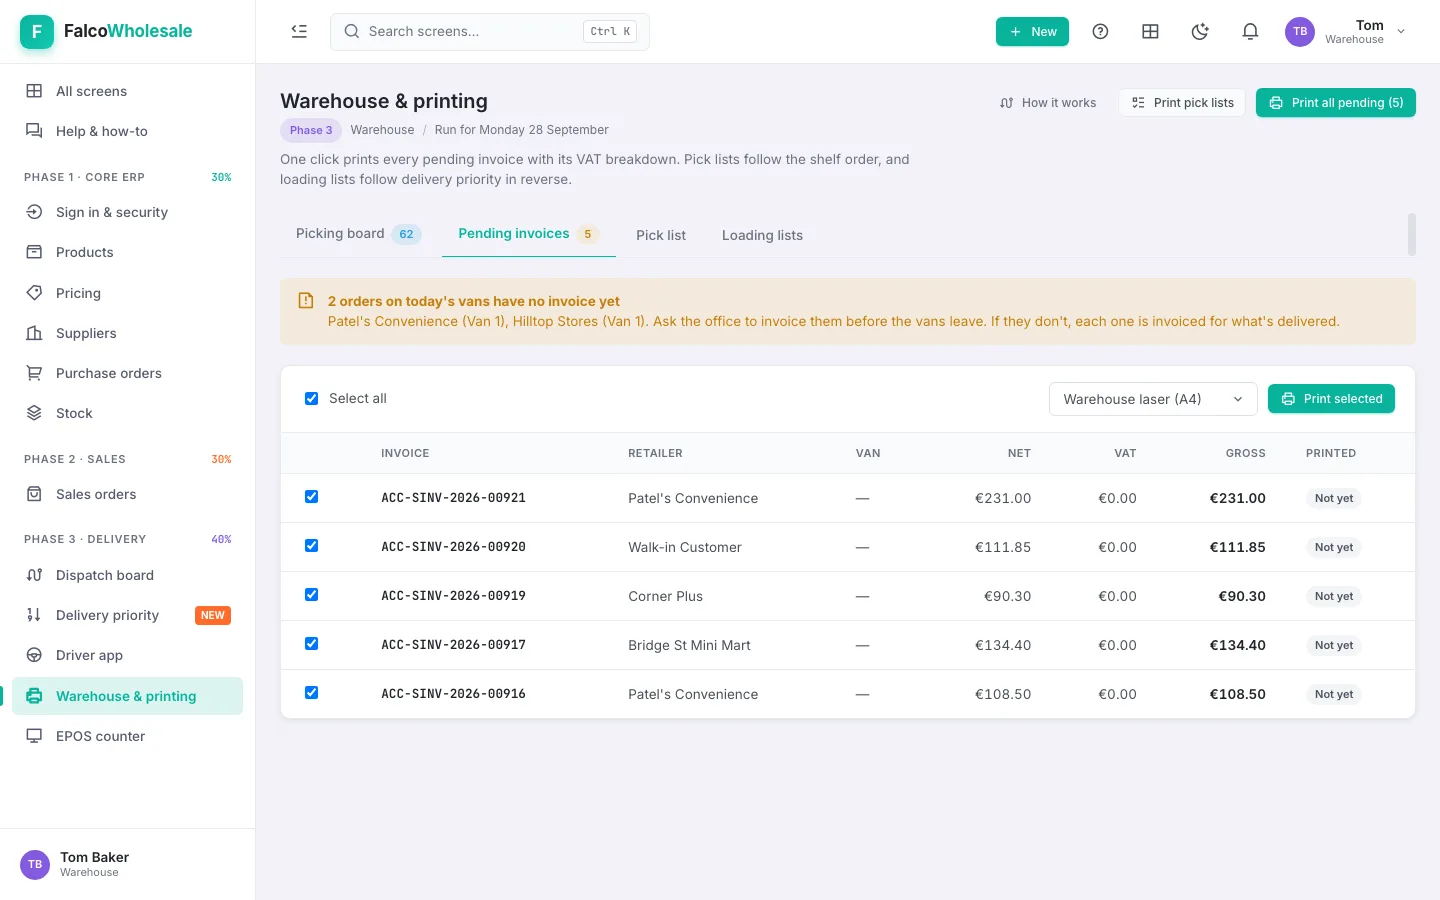Expand the Tom user menu chevron
The width and height of the screenshot is (1440, 900).
click(1401, 31)
